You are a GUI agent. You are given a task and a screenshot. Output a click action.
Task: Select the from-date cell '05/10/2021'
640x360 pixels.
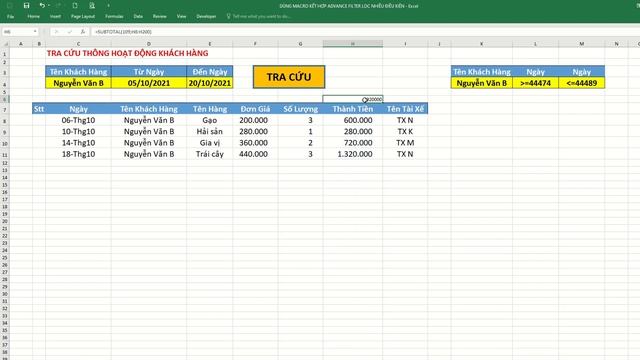point(149,83)
